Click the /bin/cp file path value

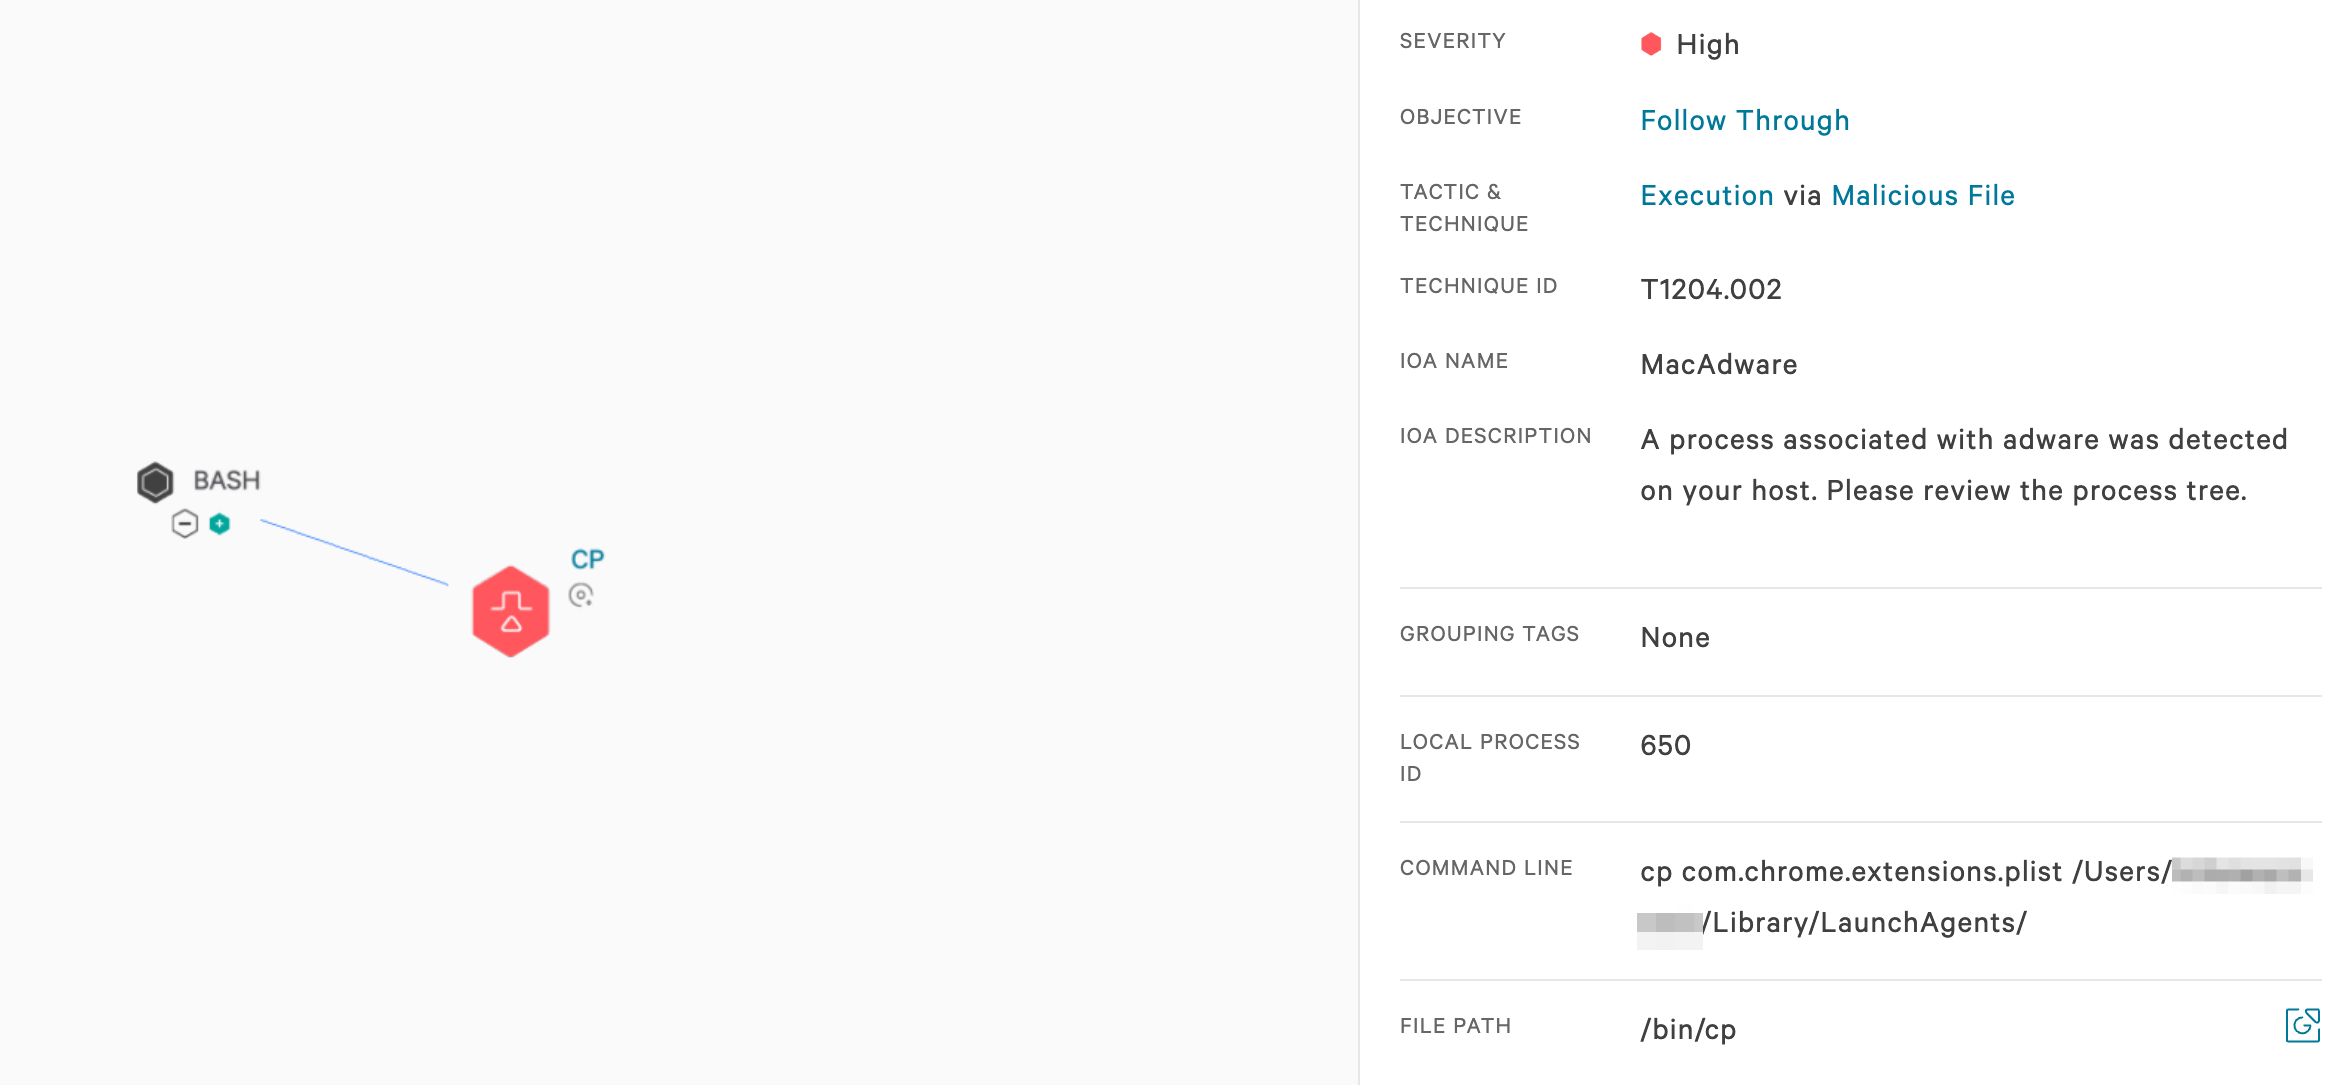coord(1688,1030)
